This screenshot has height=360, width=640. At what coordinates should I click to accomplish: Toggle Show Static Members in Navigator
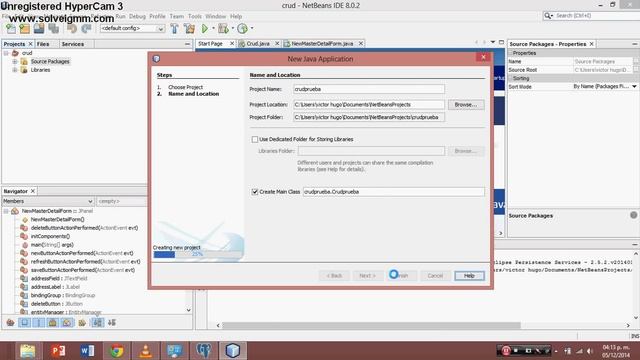(x=39, y=323)
